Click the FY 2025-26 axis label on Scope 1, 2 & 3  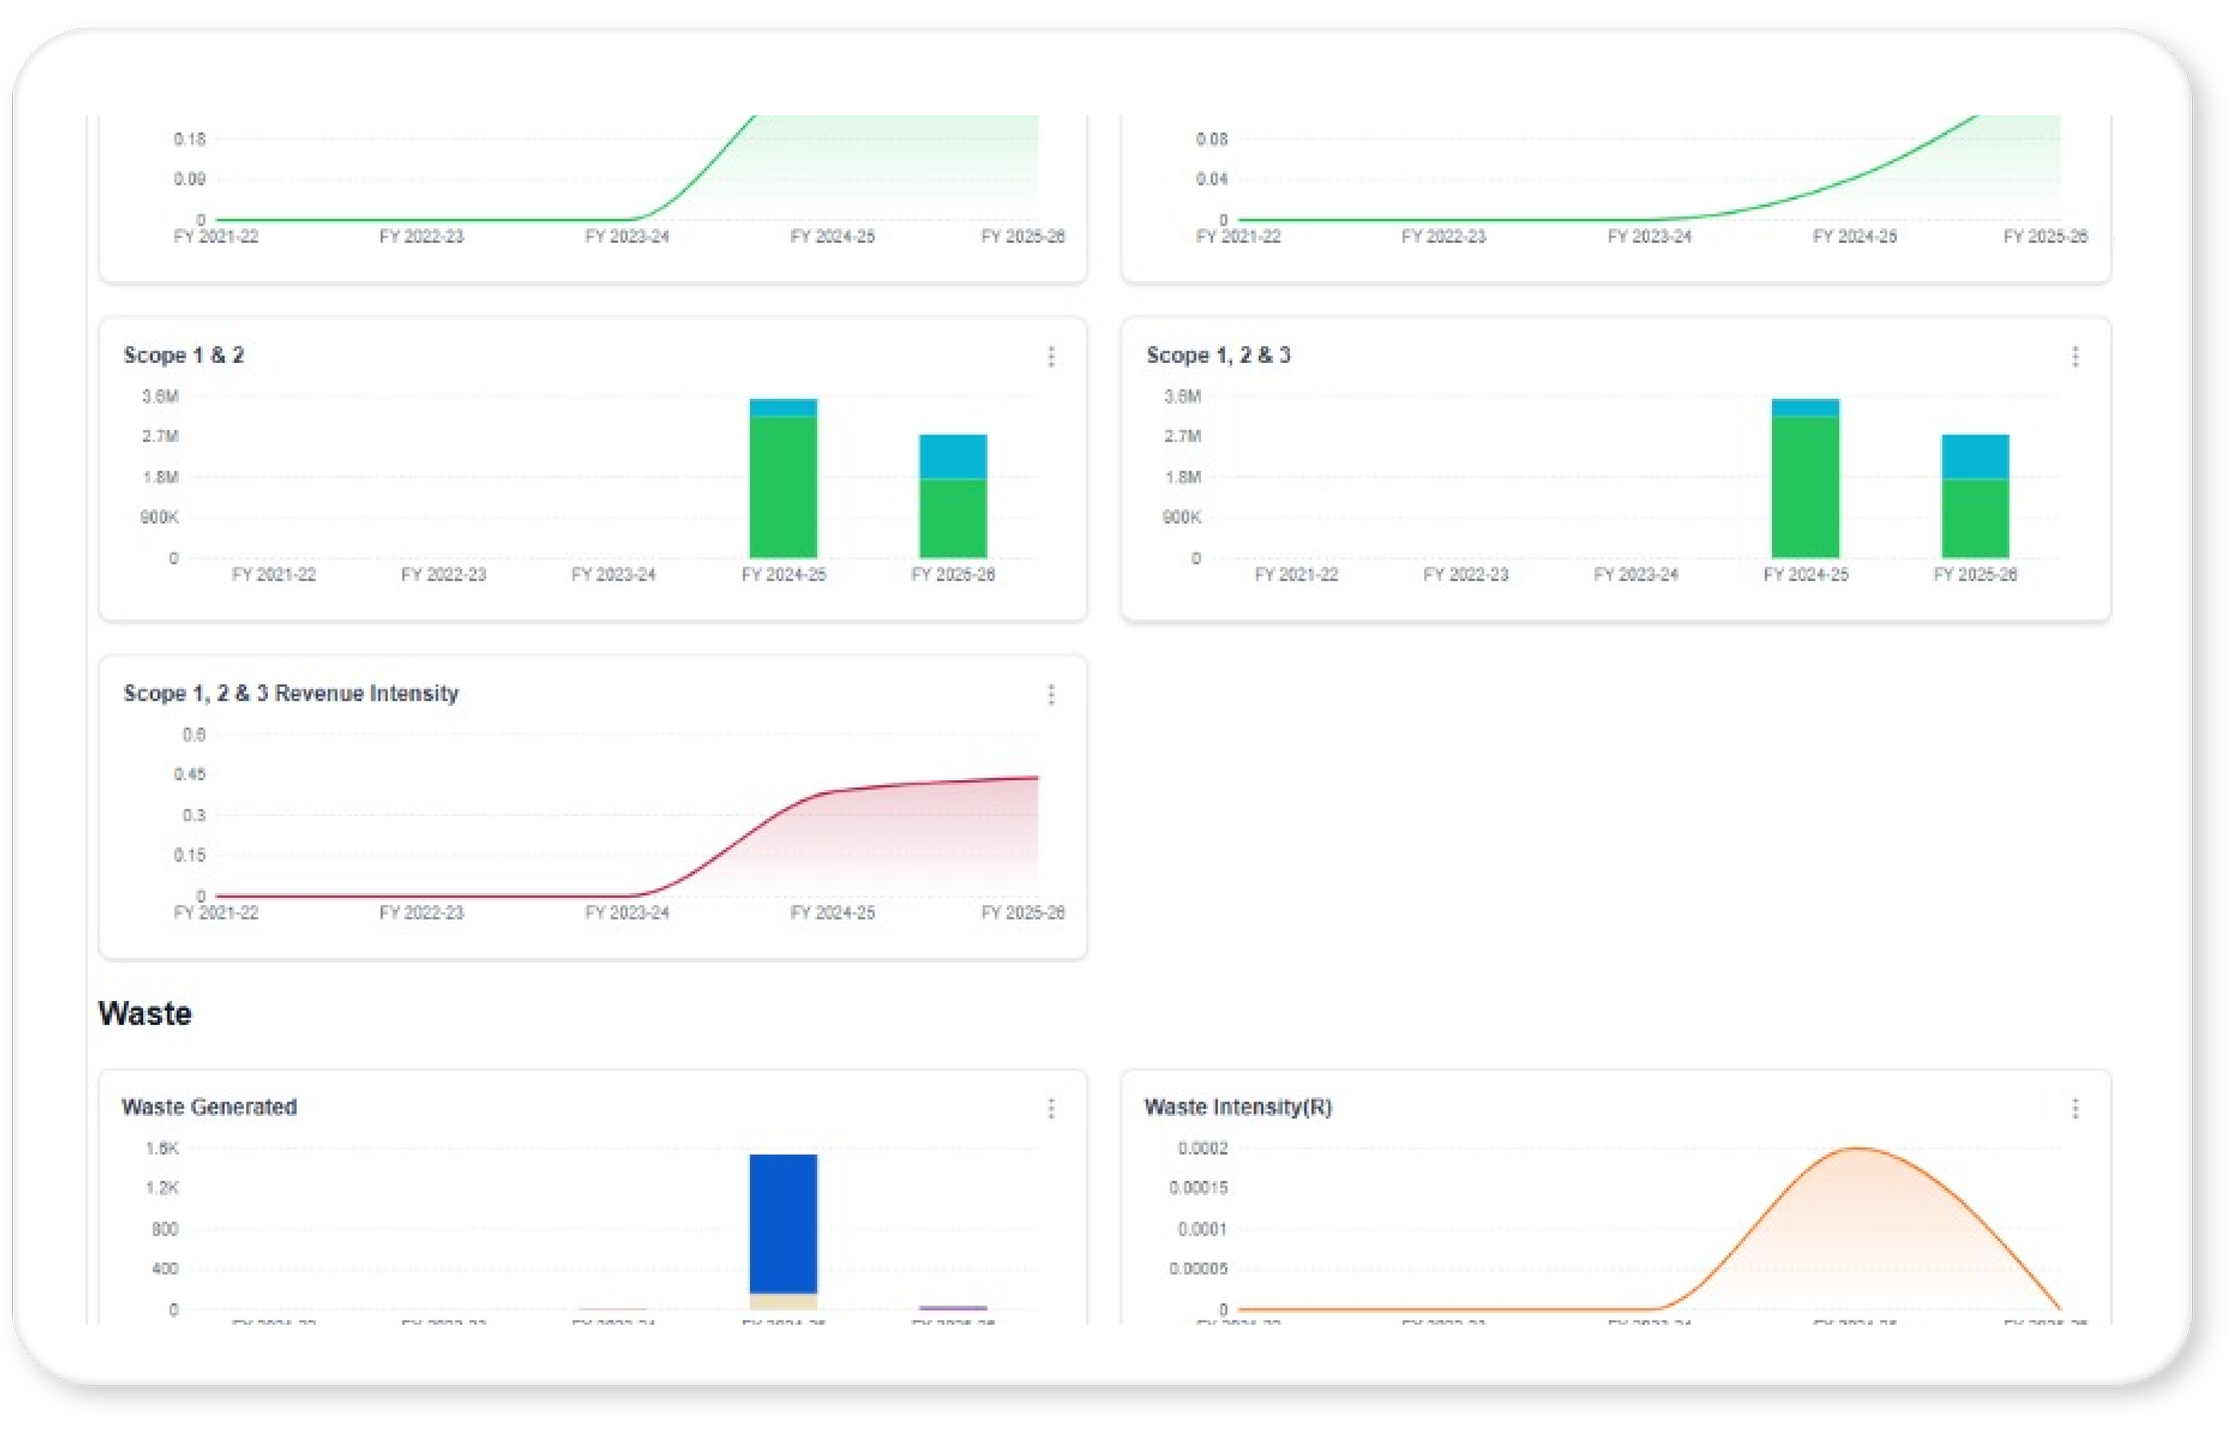point(1976,574)
